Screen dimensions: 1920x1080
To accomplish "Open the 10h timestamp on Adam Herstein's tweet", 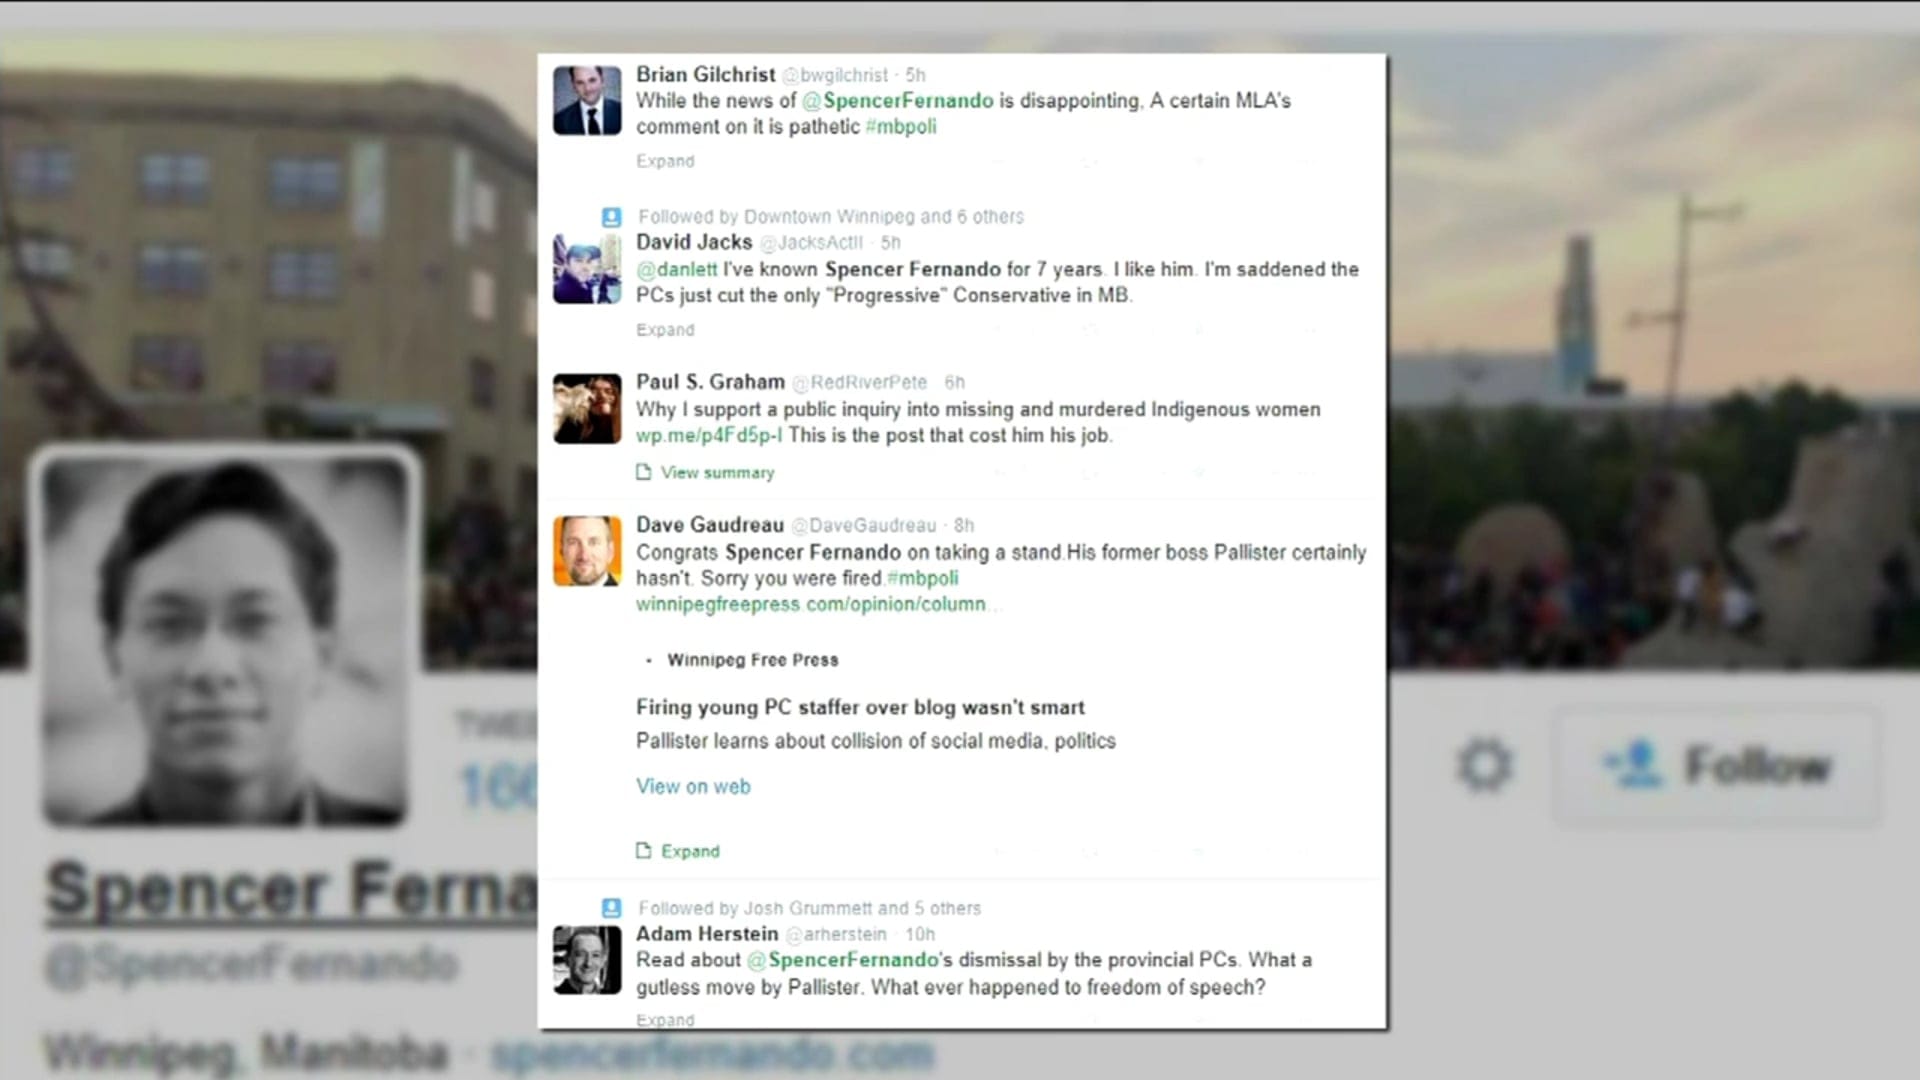I will point(920,935).
